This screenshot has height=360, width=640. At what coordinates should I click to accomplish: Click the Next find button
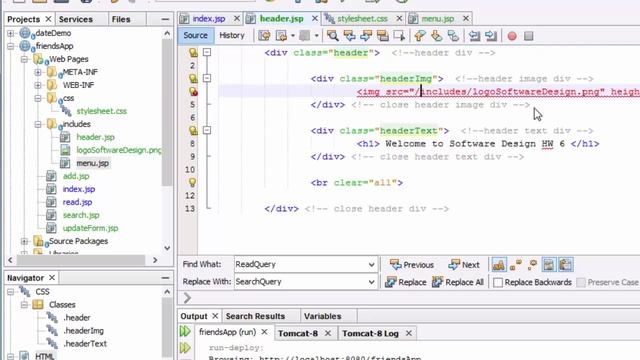(464, 265)
